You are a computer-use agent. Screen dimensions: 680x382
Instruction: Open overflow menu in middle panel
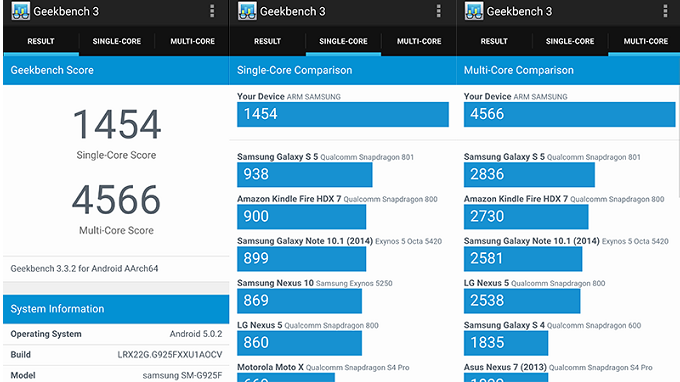click(x=438, y=11)
